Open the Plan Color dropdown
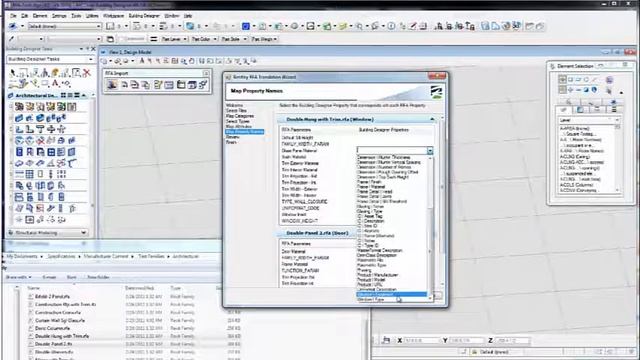This screenshot has width=640, height=360. (x=203, y=39)
